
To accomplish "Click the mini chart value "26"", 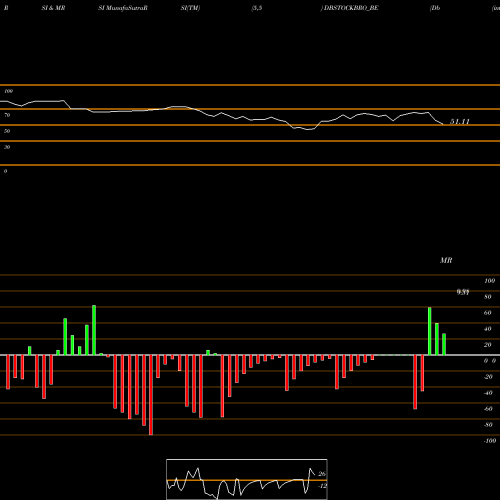I will [322, 474].
